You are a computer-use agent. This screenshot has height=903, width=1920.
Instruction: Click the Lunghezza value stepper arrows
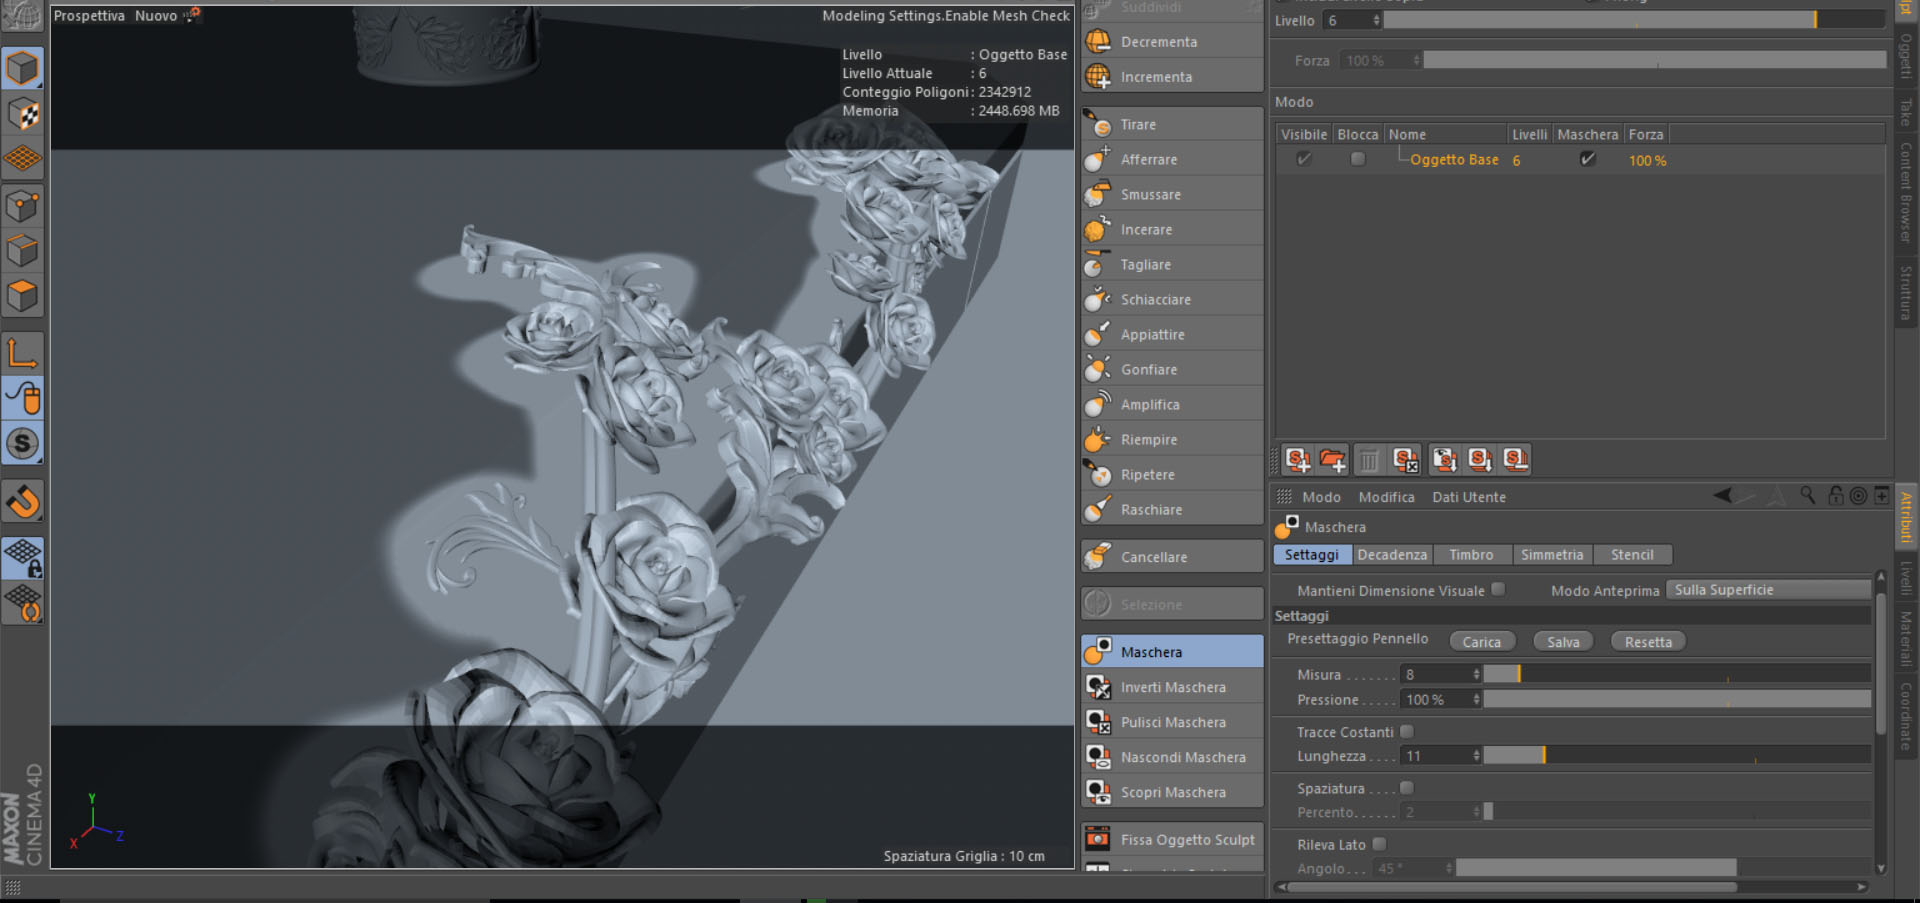pyautogui.click(x=1476, y=756)
